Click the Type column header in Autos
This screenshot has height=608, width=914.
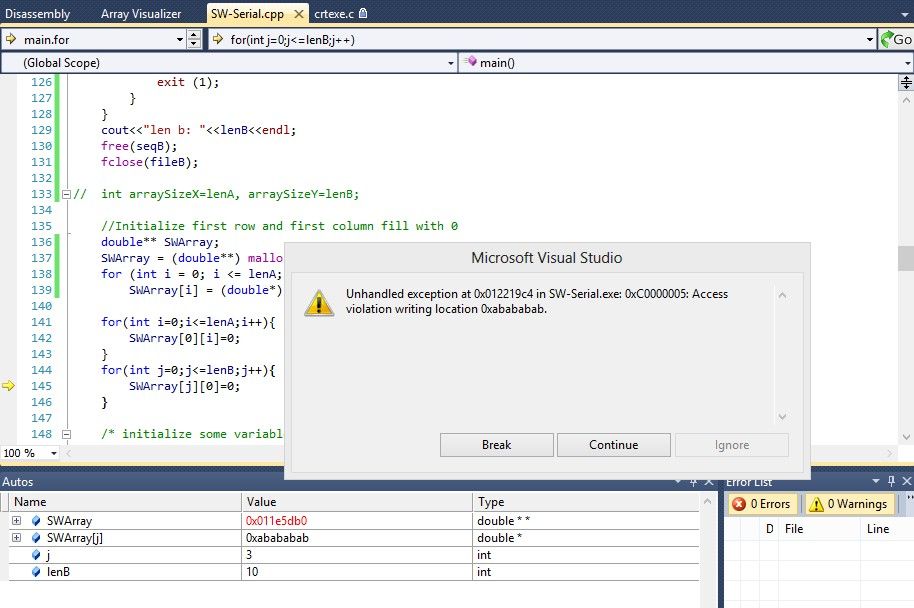click(586, 501)
